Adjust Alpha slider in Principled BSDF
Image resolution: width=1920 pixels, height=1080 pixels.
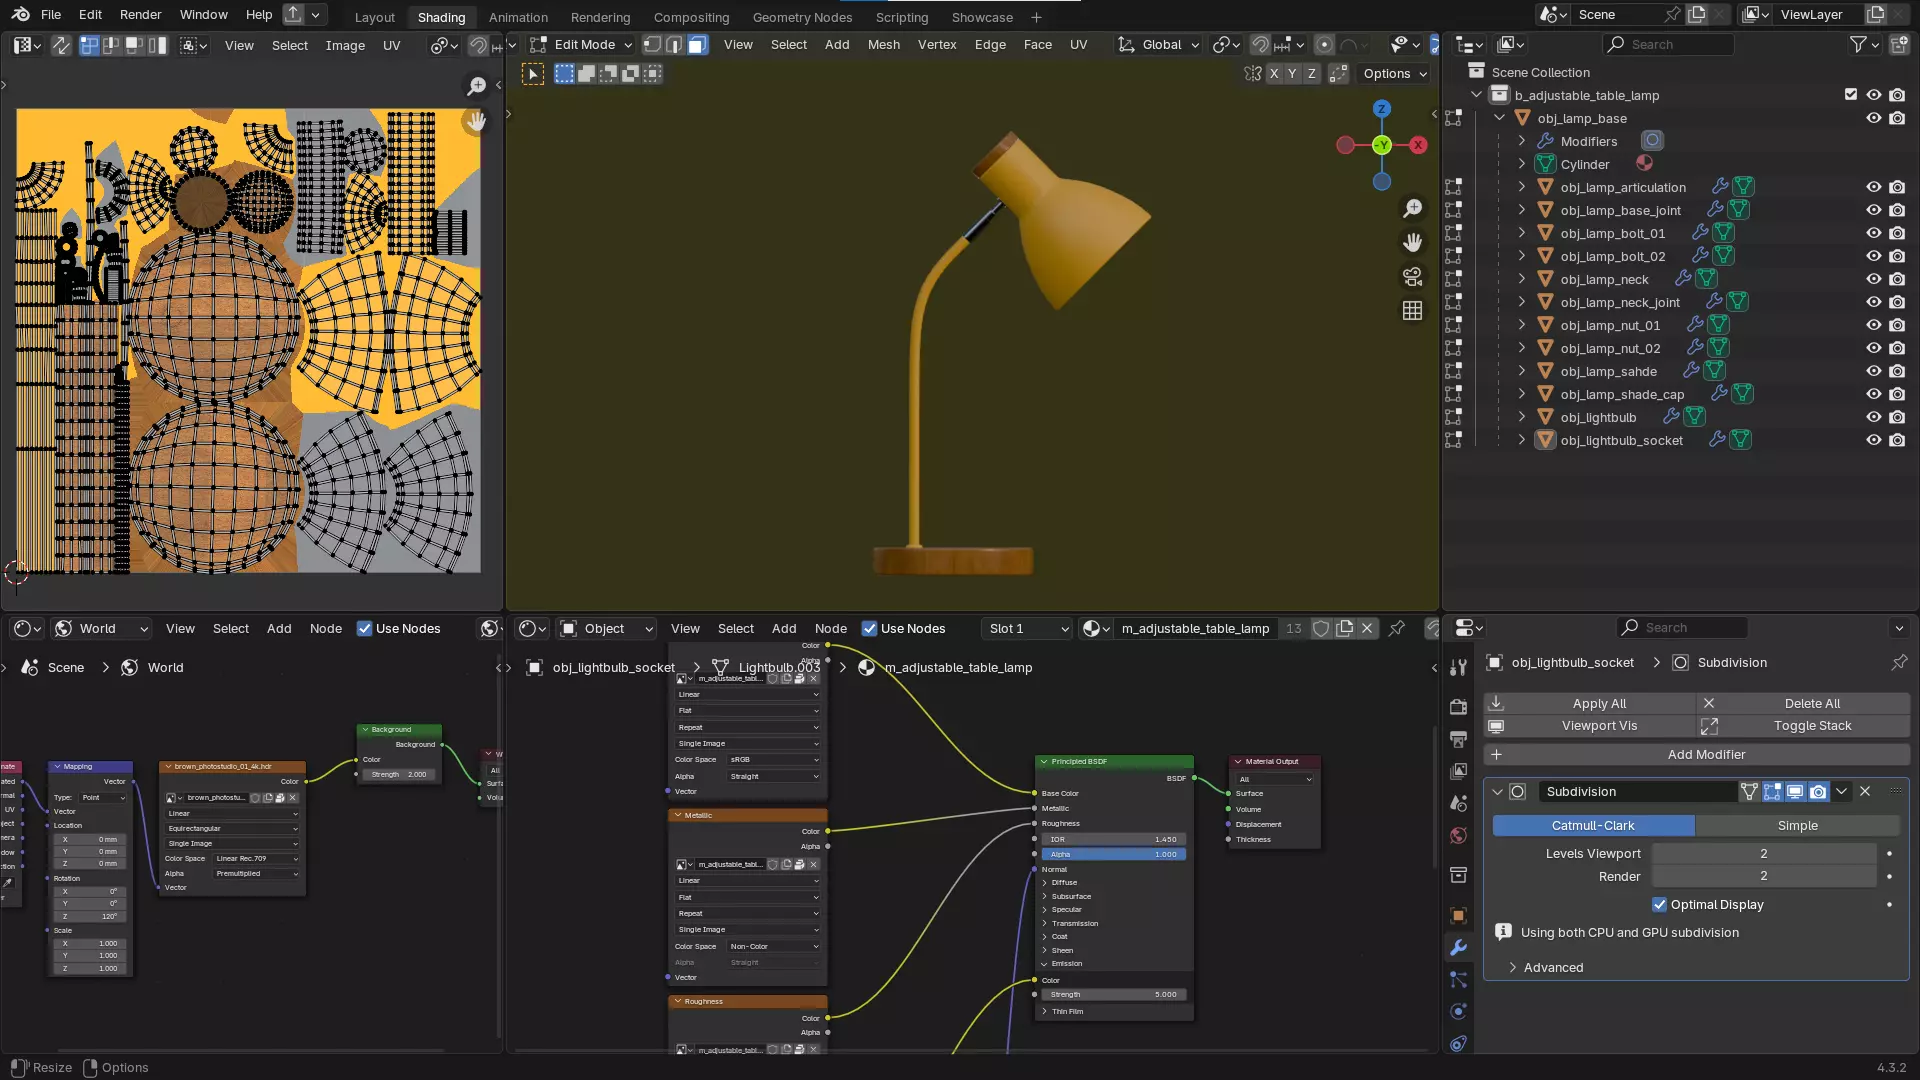pos(1113,854)
